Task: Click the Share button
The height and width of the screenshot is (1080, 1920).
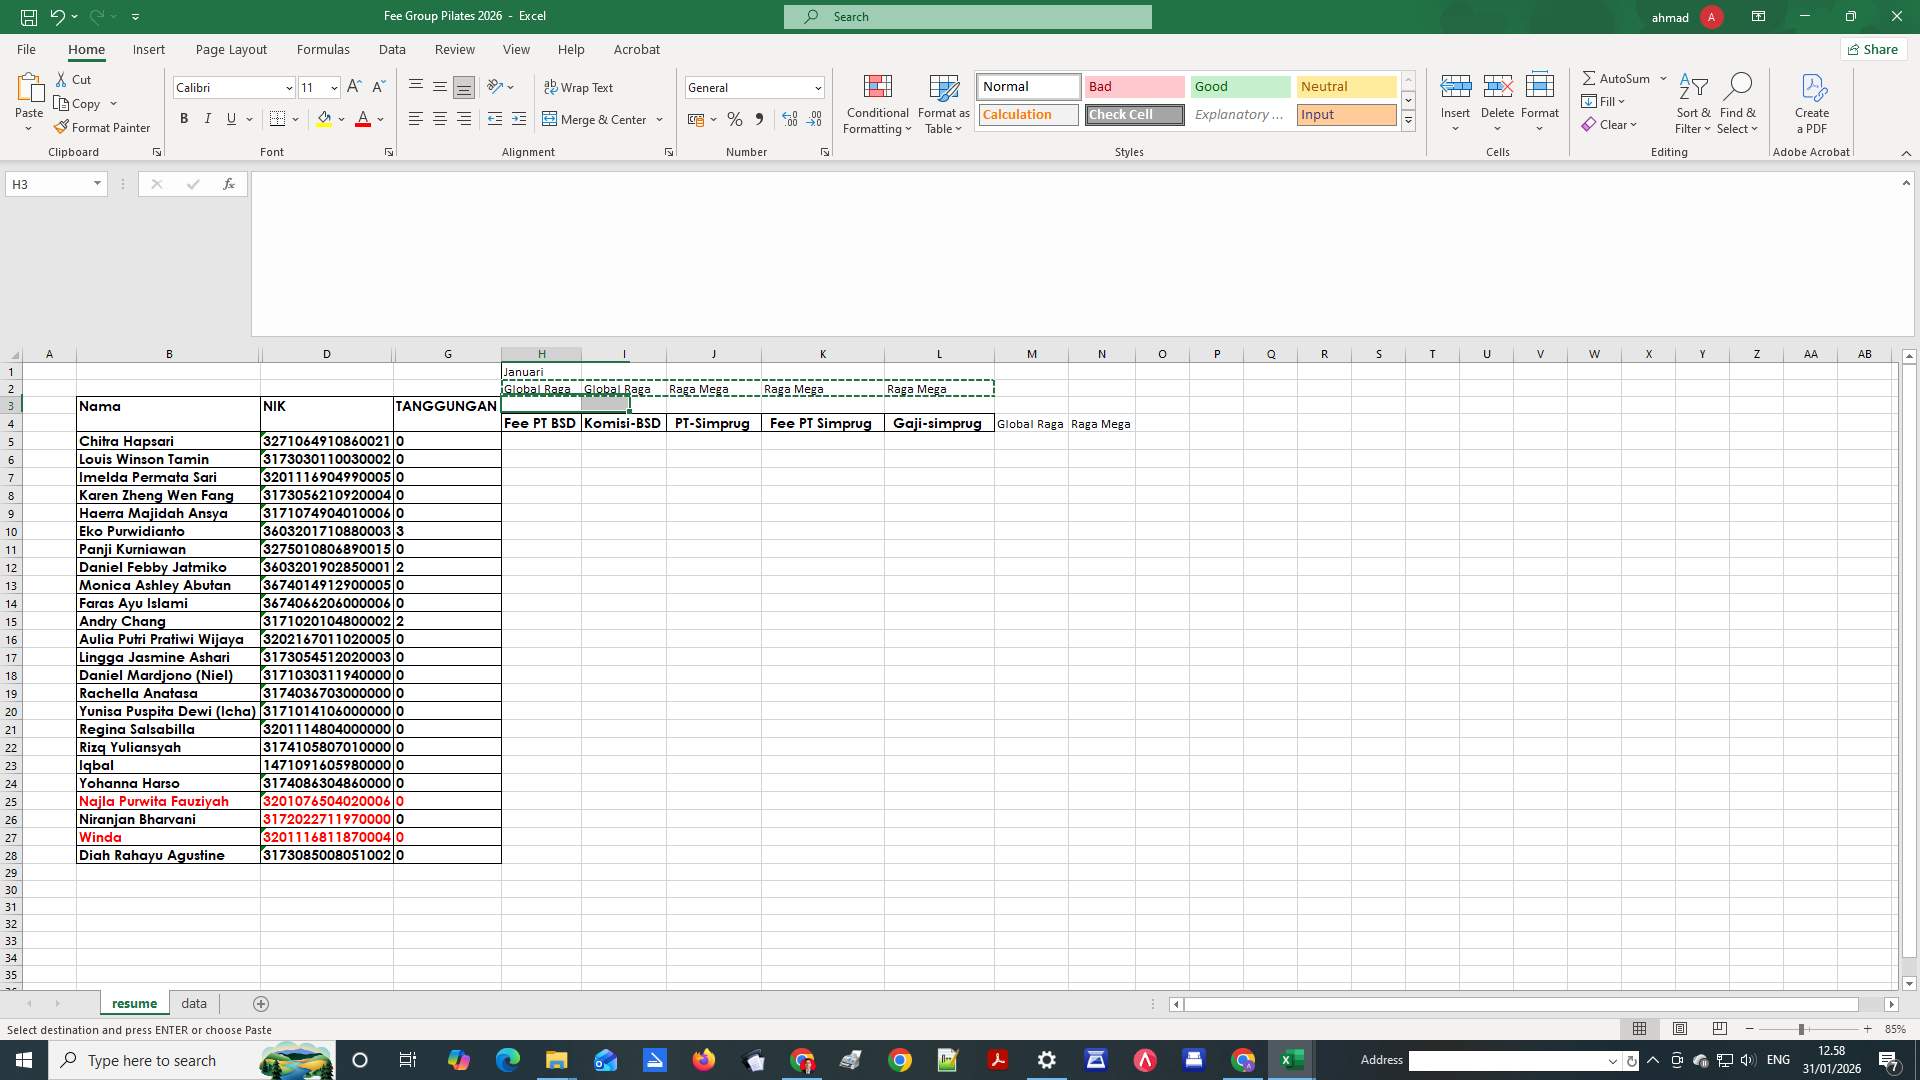Action: [x=1872, y=49]
